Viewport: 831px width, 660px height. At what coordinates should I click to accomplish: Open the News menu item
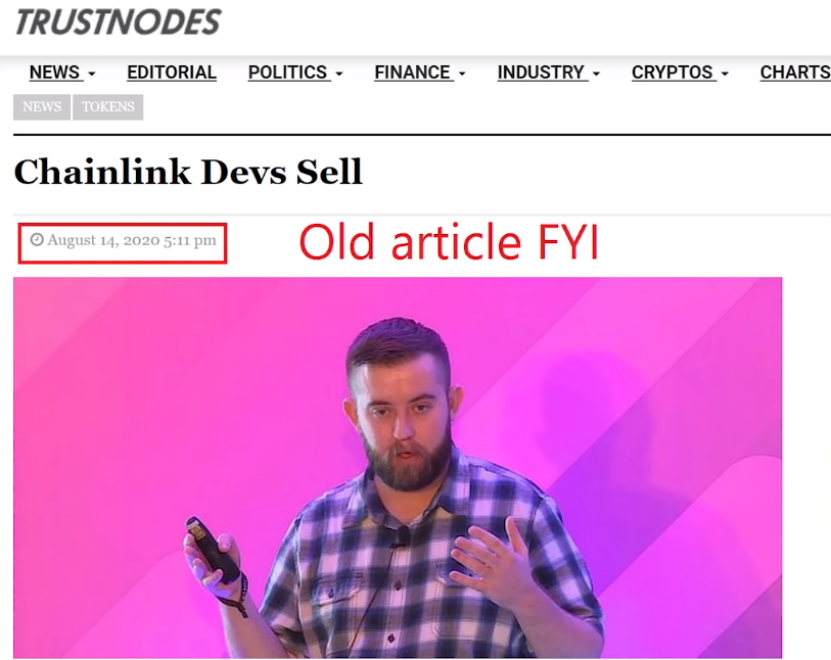tap(55, 73)
